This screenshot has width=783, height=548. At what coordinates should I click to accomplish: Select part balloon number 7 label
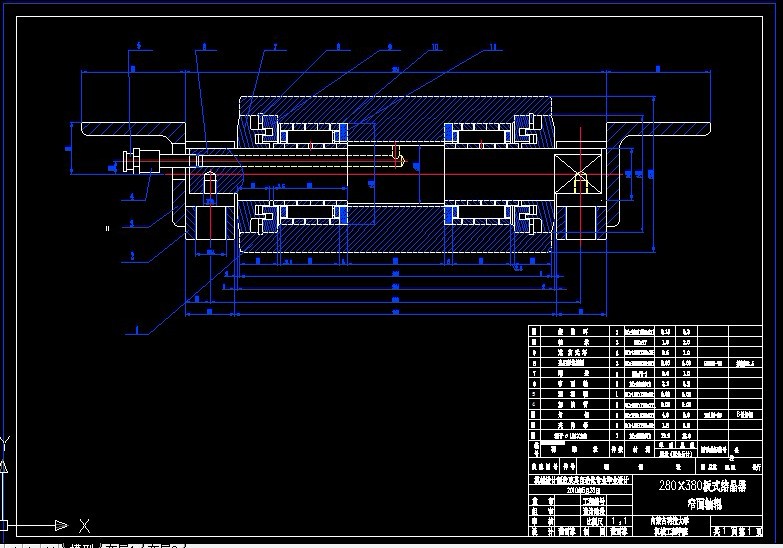(x=275, y=47)
